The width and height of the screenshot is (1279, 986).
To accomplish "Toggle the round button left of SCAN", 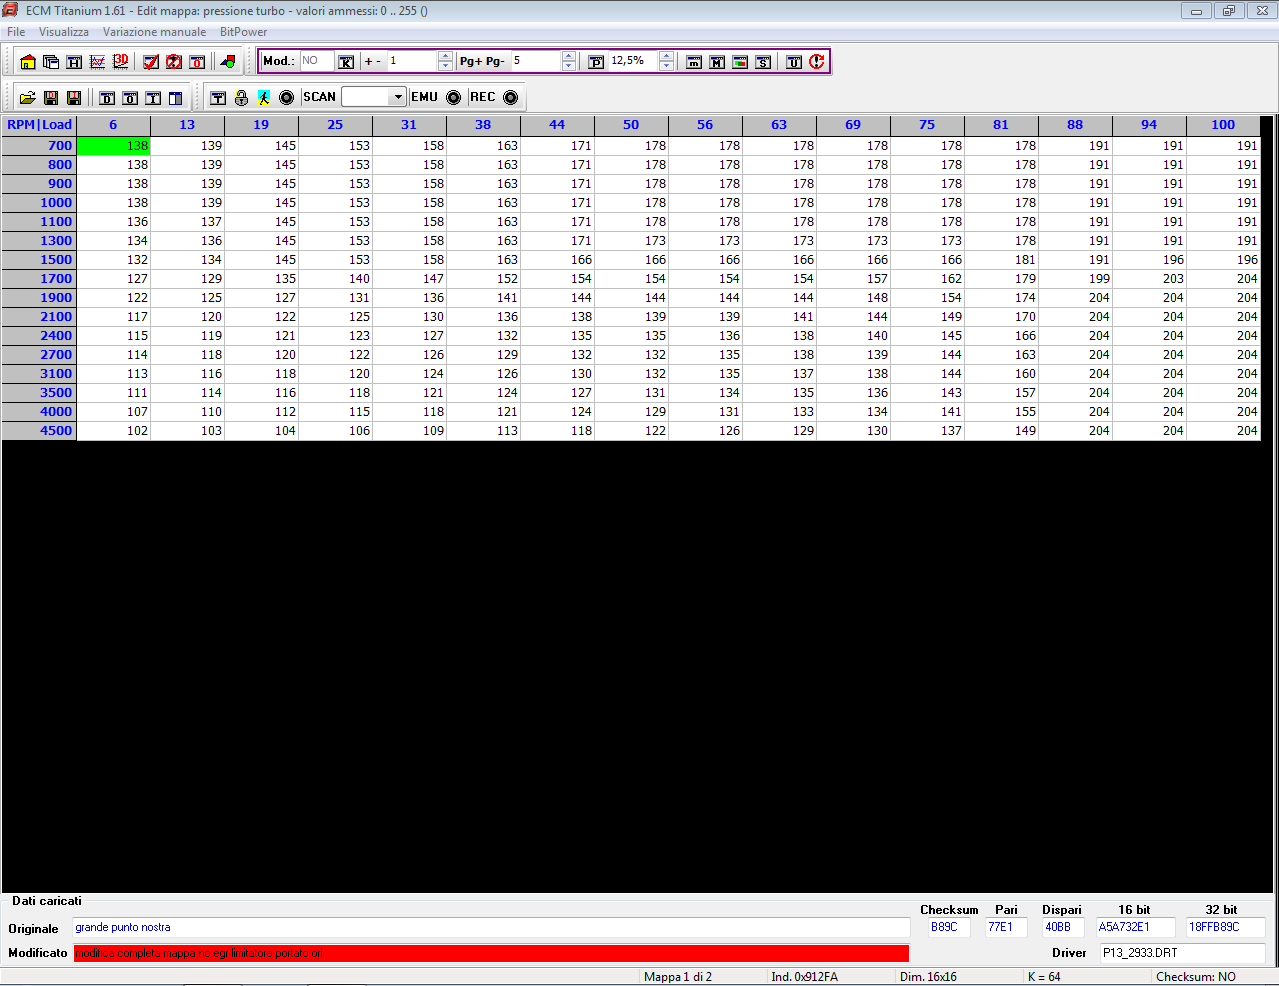I will click(x=286, y=97).
